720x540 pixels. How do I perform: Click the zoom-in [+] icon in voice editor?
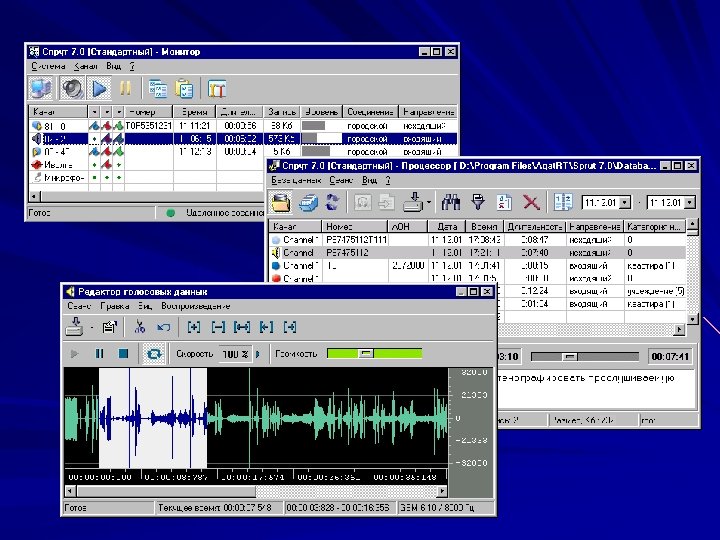194,326
